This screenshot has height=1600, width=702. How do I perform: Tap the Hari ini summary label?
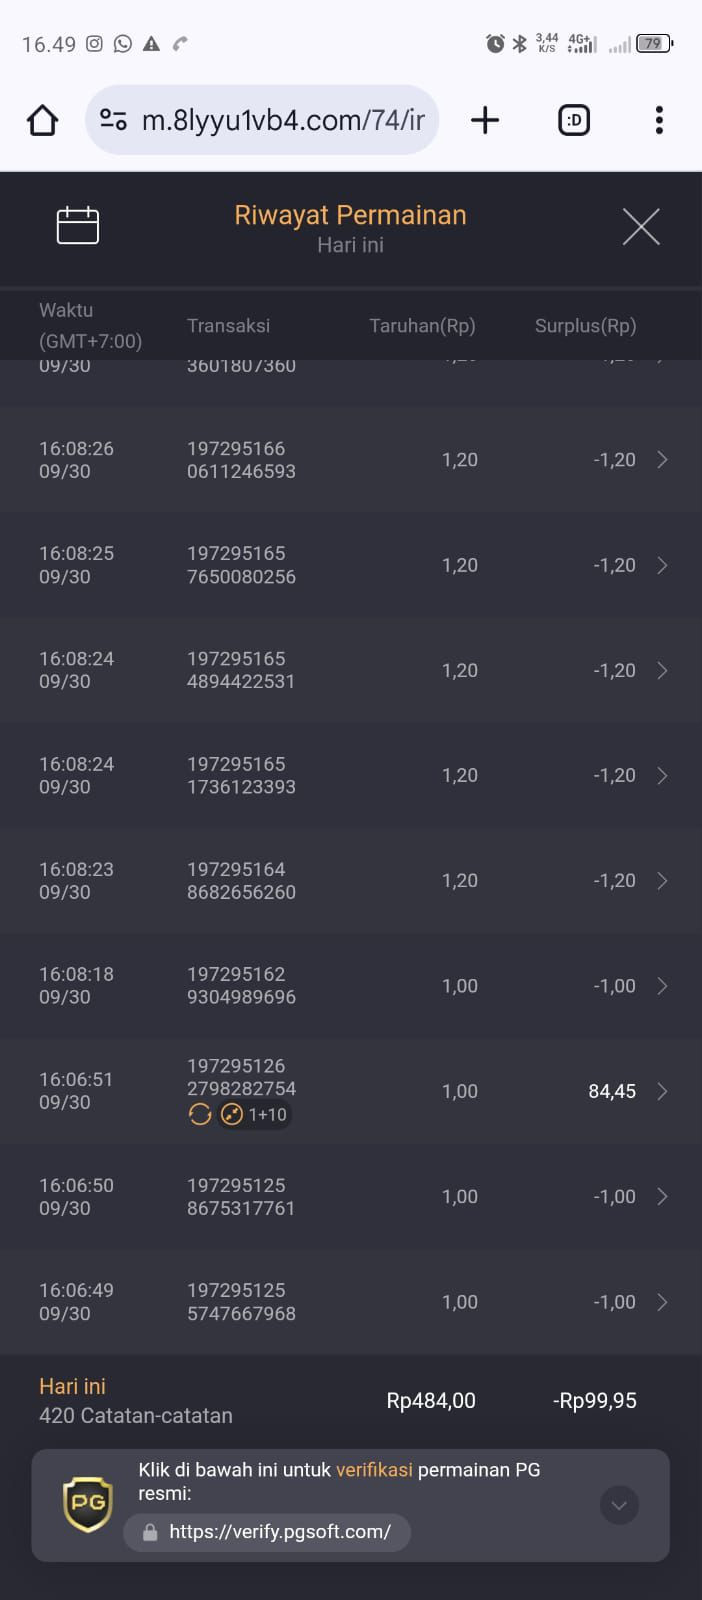(72, 1387)
